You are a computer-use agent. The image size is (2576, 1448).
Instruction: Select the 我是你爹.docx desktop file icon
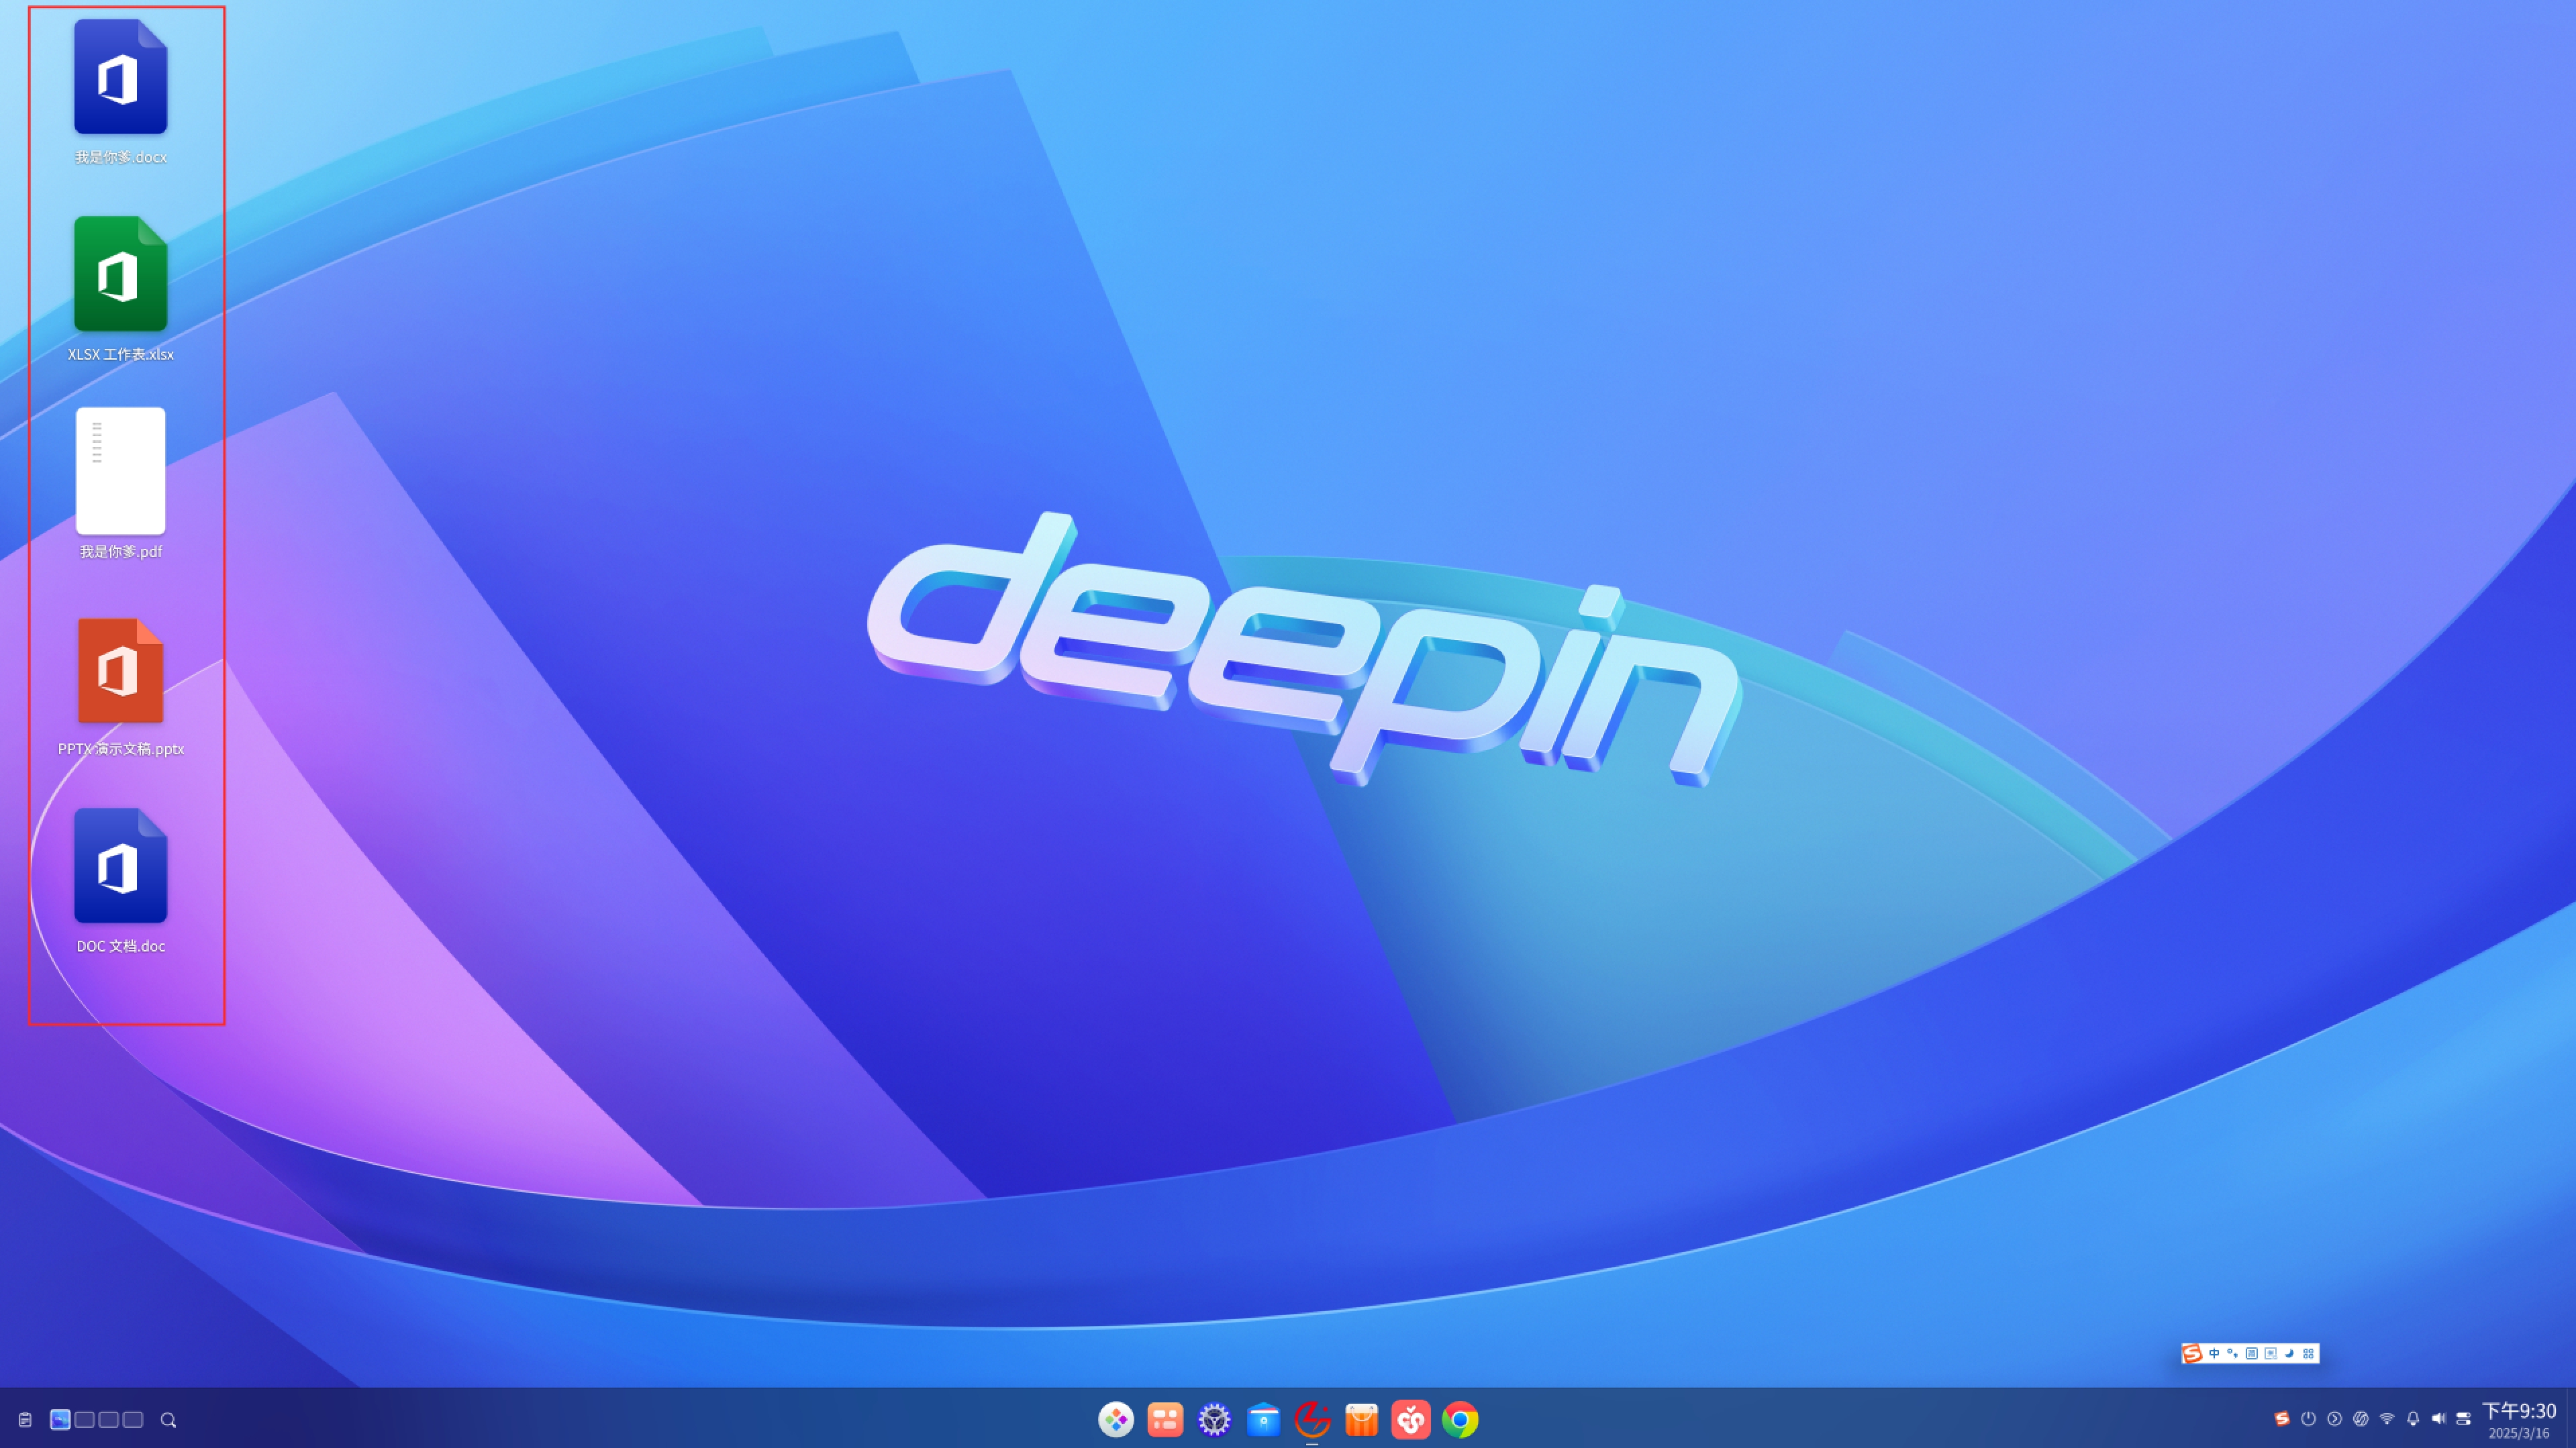click(x=120, y=77)
